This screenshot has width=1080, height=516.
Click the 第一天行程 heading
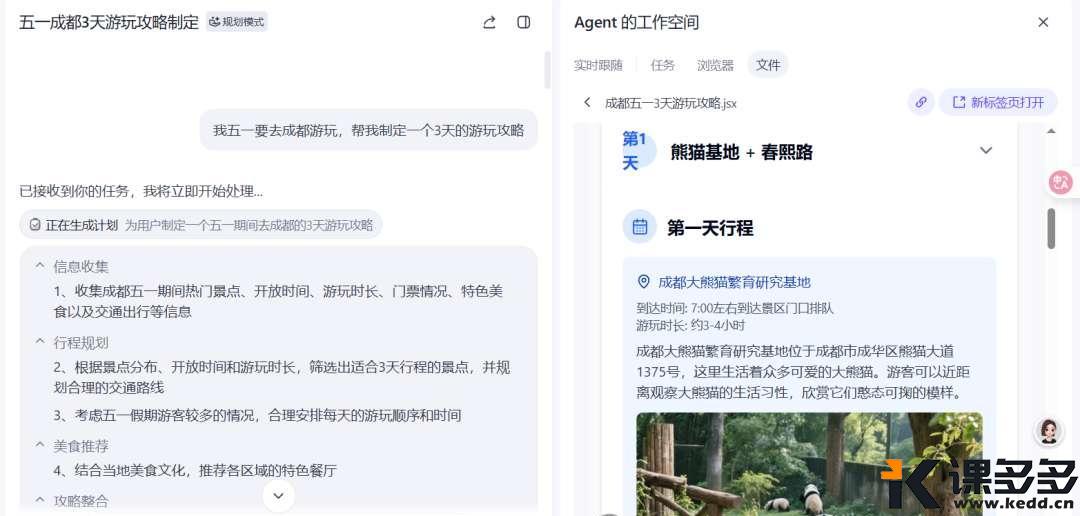pos(710,227)
